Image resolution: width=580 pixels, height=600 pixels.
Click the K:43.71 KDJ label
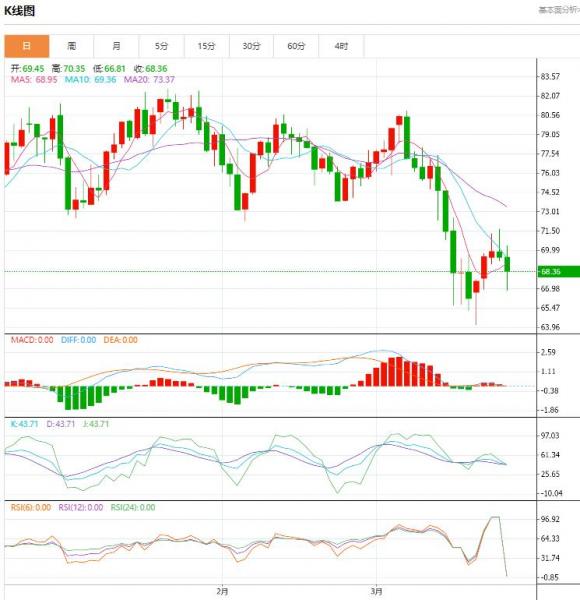(x=24, y=424)
